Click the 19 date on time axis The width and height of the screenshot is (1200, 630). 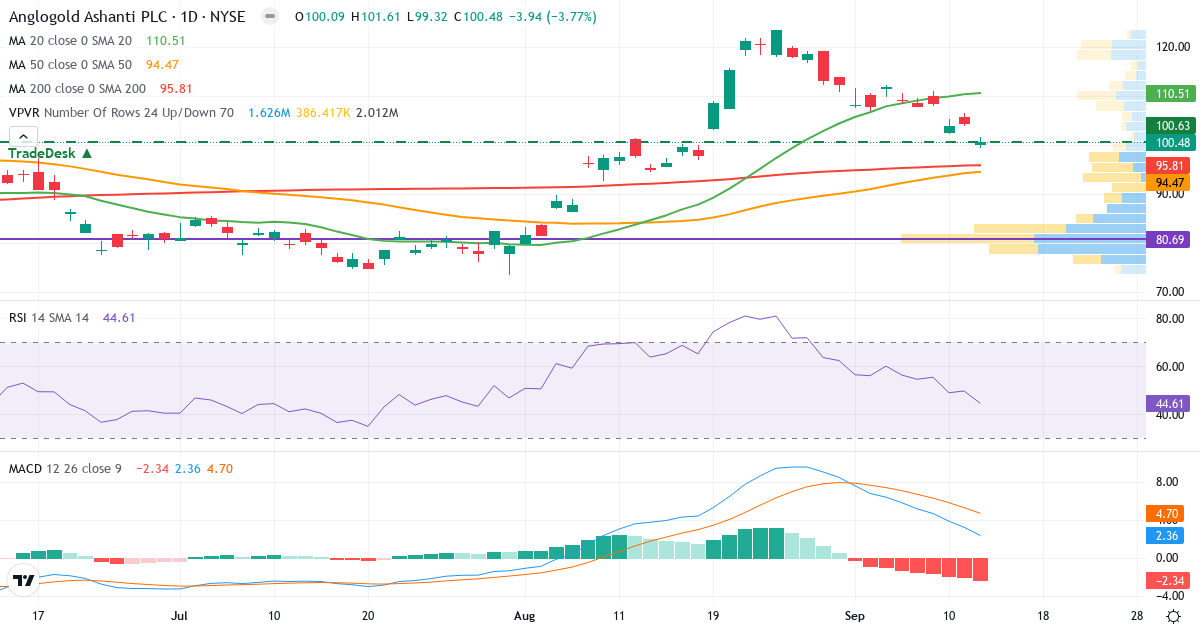pyautogui.click(x=712, y=615)
